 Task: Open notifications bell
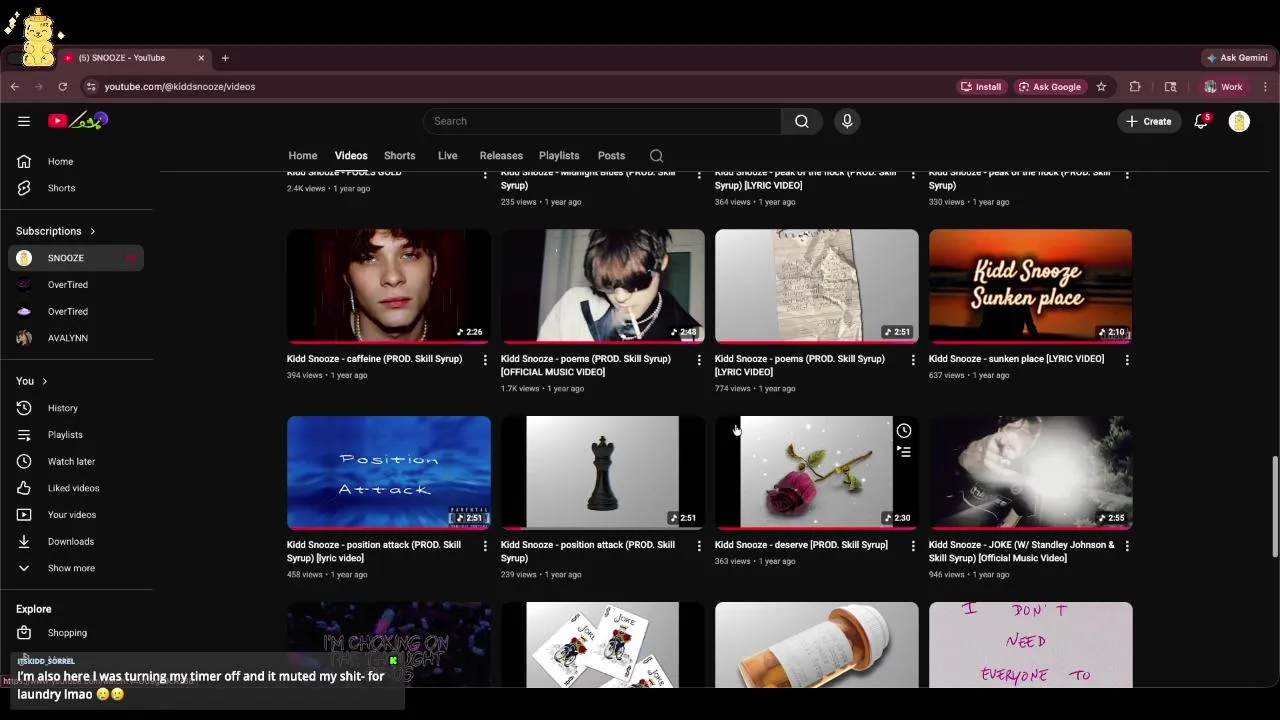1201,121
